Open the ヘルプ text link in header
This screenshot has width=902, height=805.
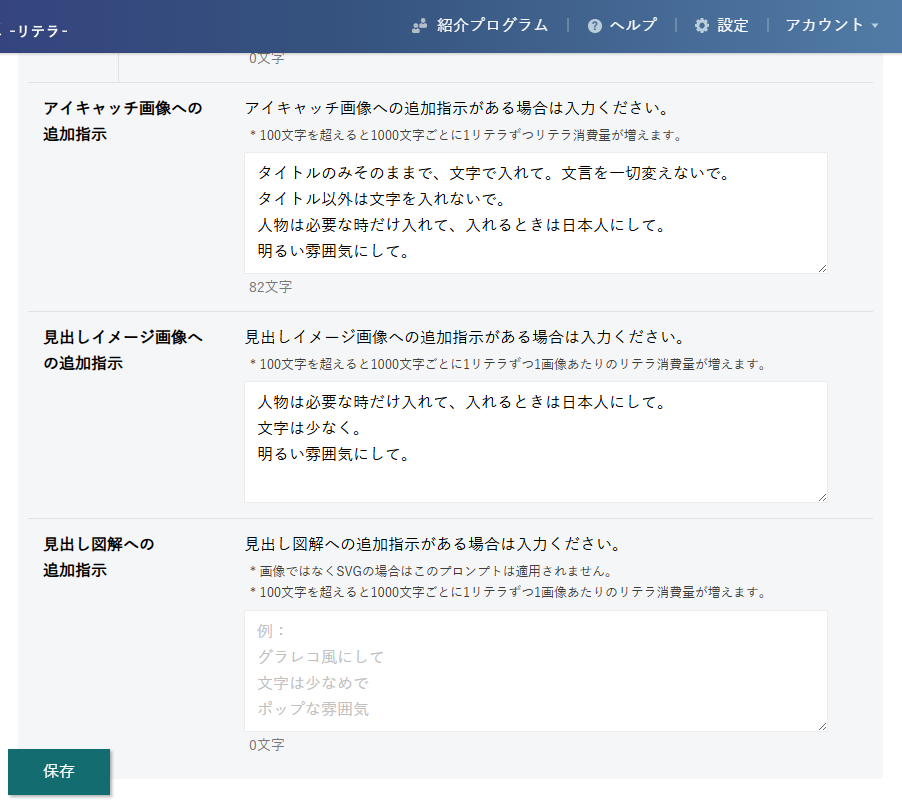click(633, 26)
